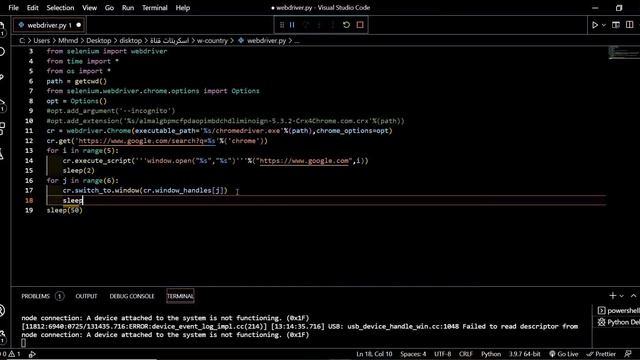Viewport: 640px width, 360px height.
Task: Click the code minimap
Action: click(623, 53)
